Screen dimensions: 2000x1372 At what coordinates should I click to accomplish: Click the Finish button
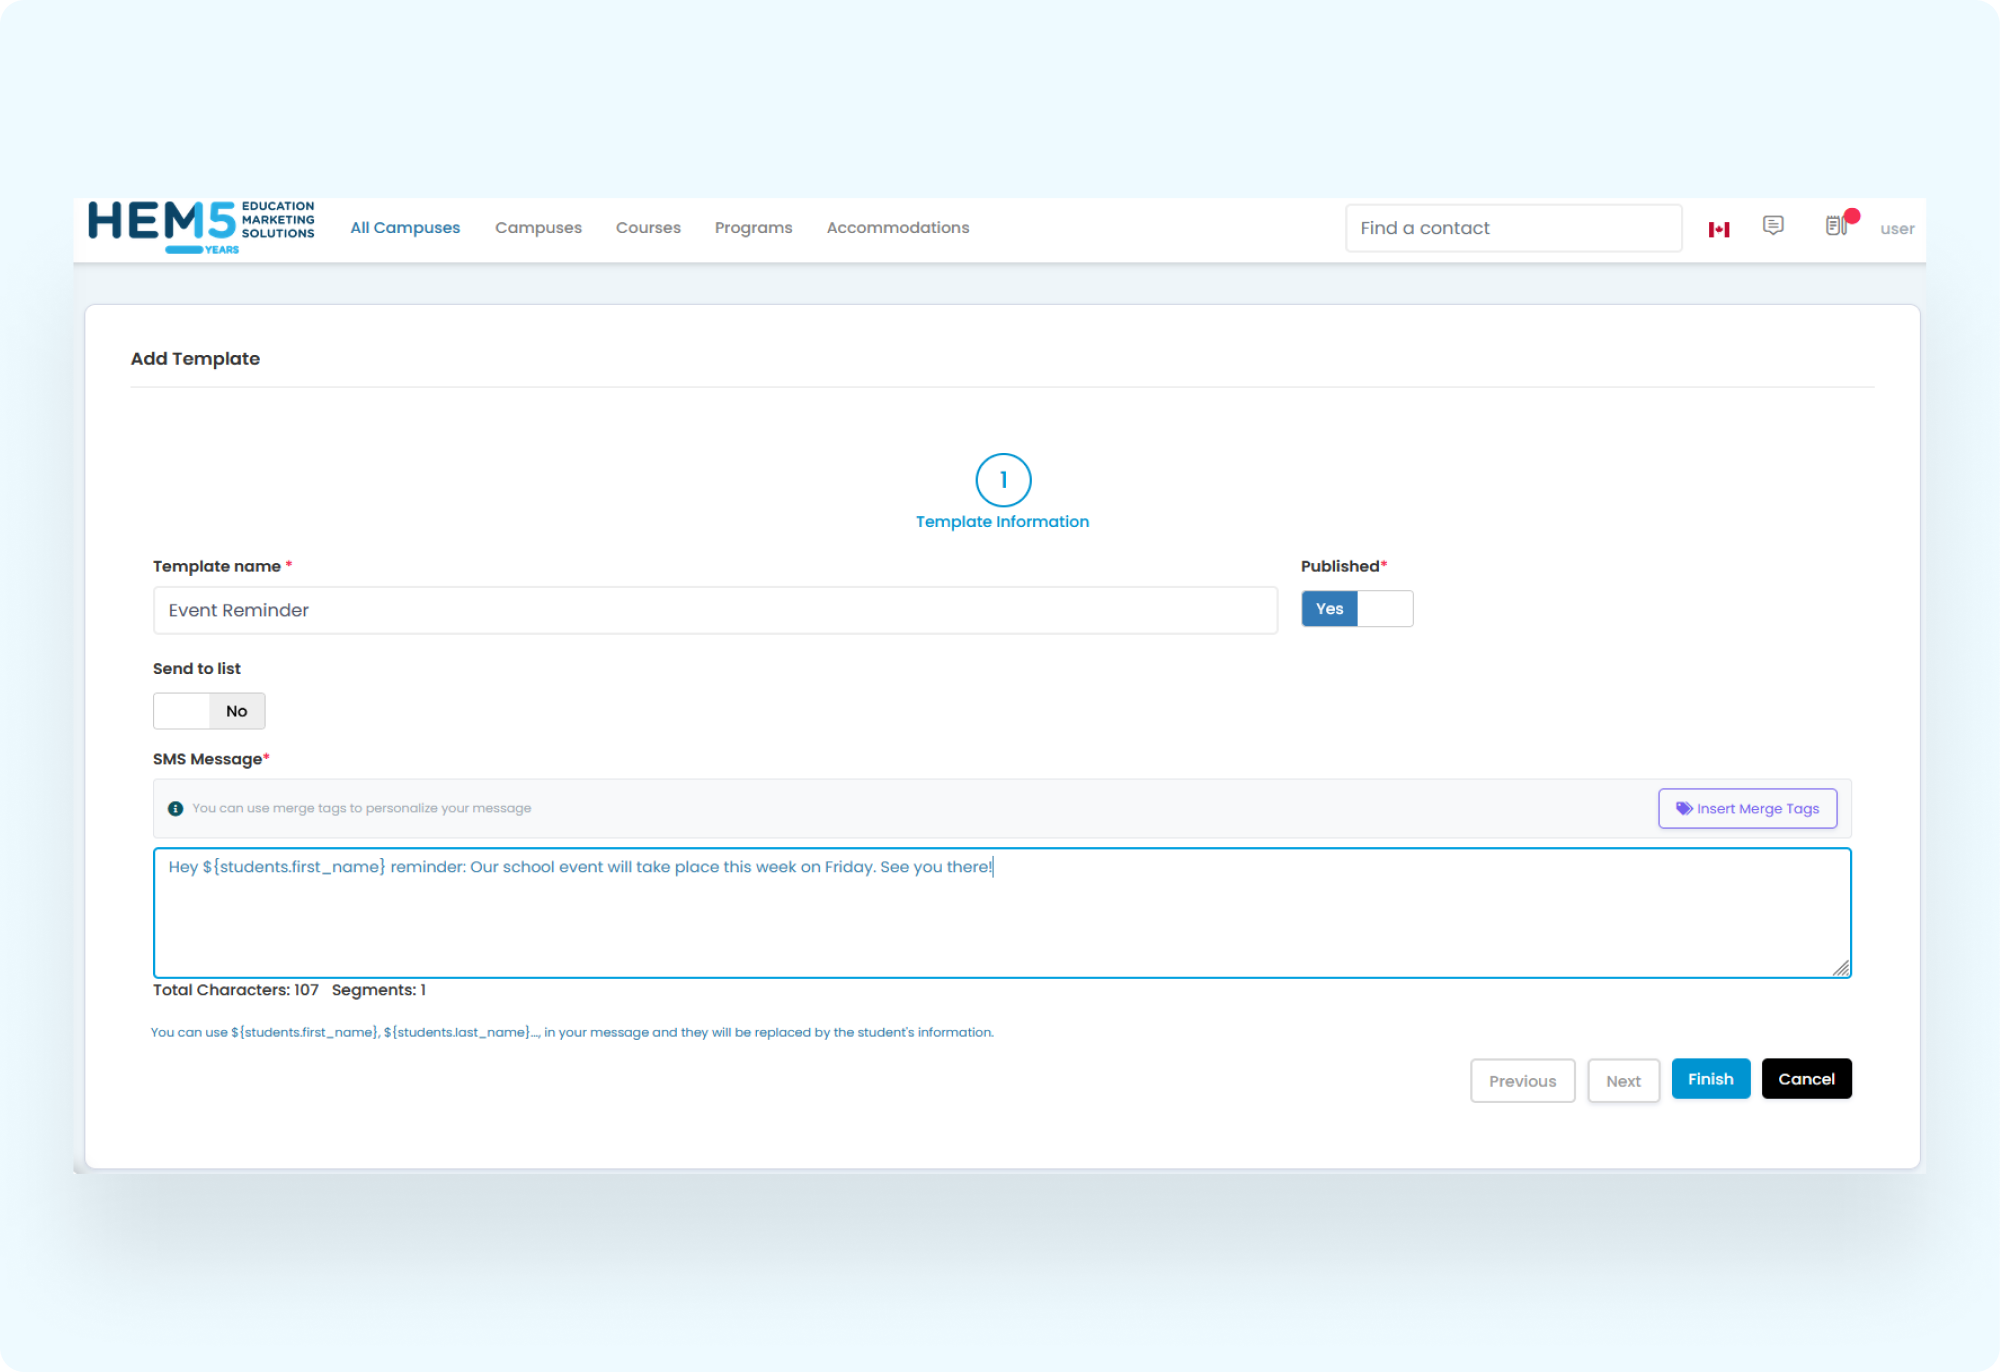tap(1710, 1079)
